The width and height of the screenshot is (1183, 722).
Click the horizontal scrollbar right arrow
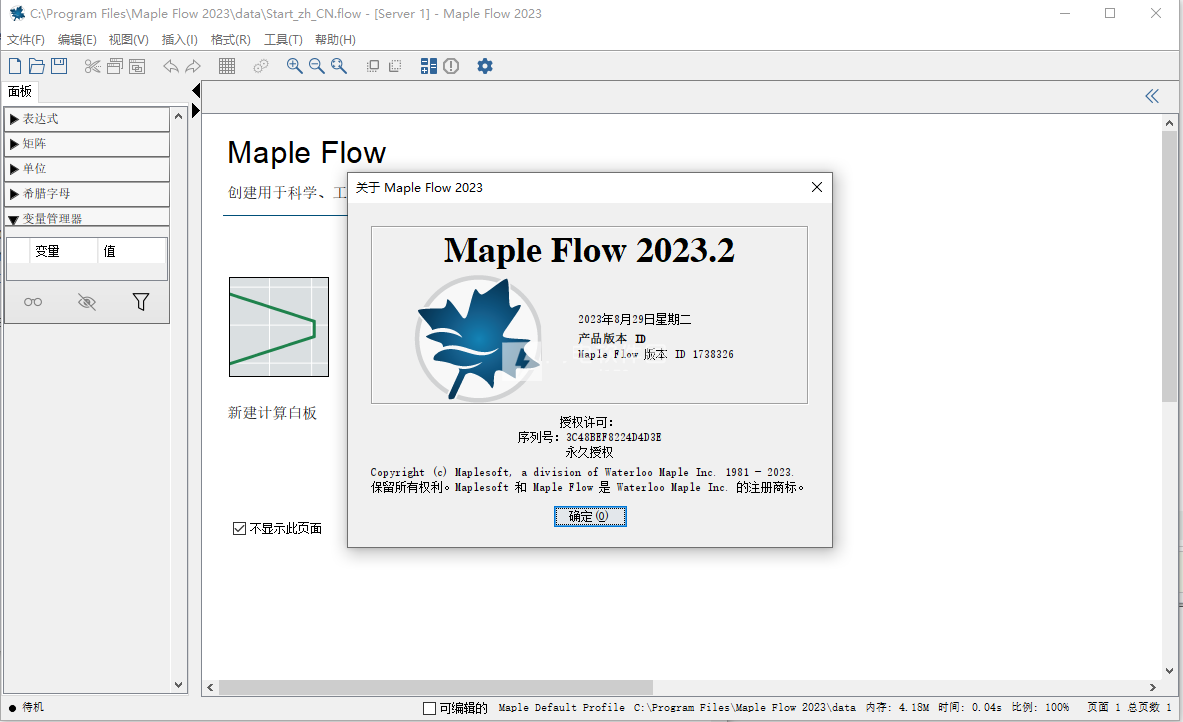point(1152,687)
